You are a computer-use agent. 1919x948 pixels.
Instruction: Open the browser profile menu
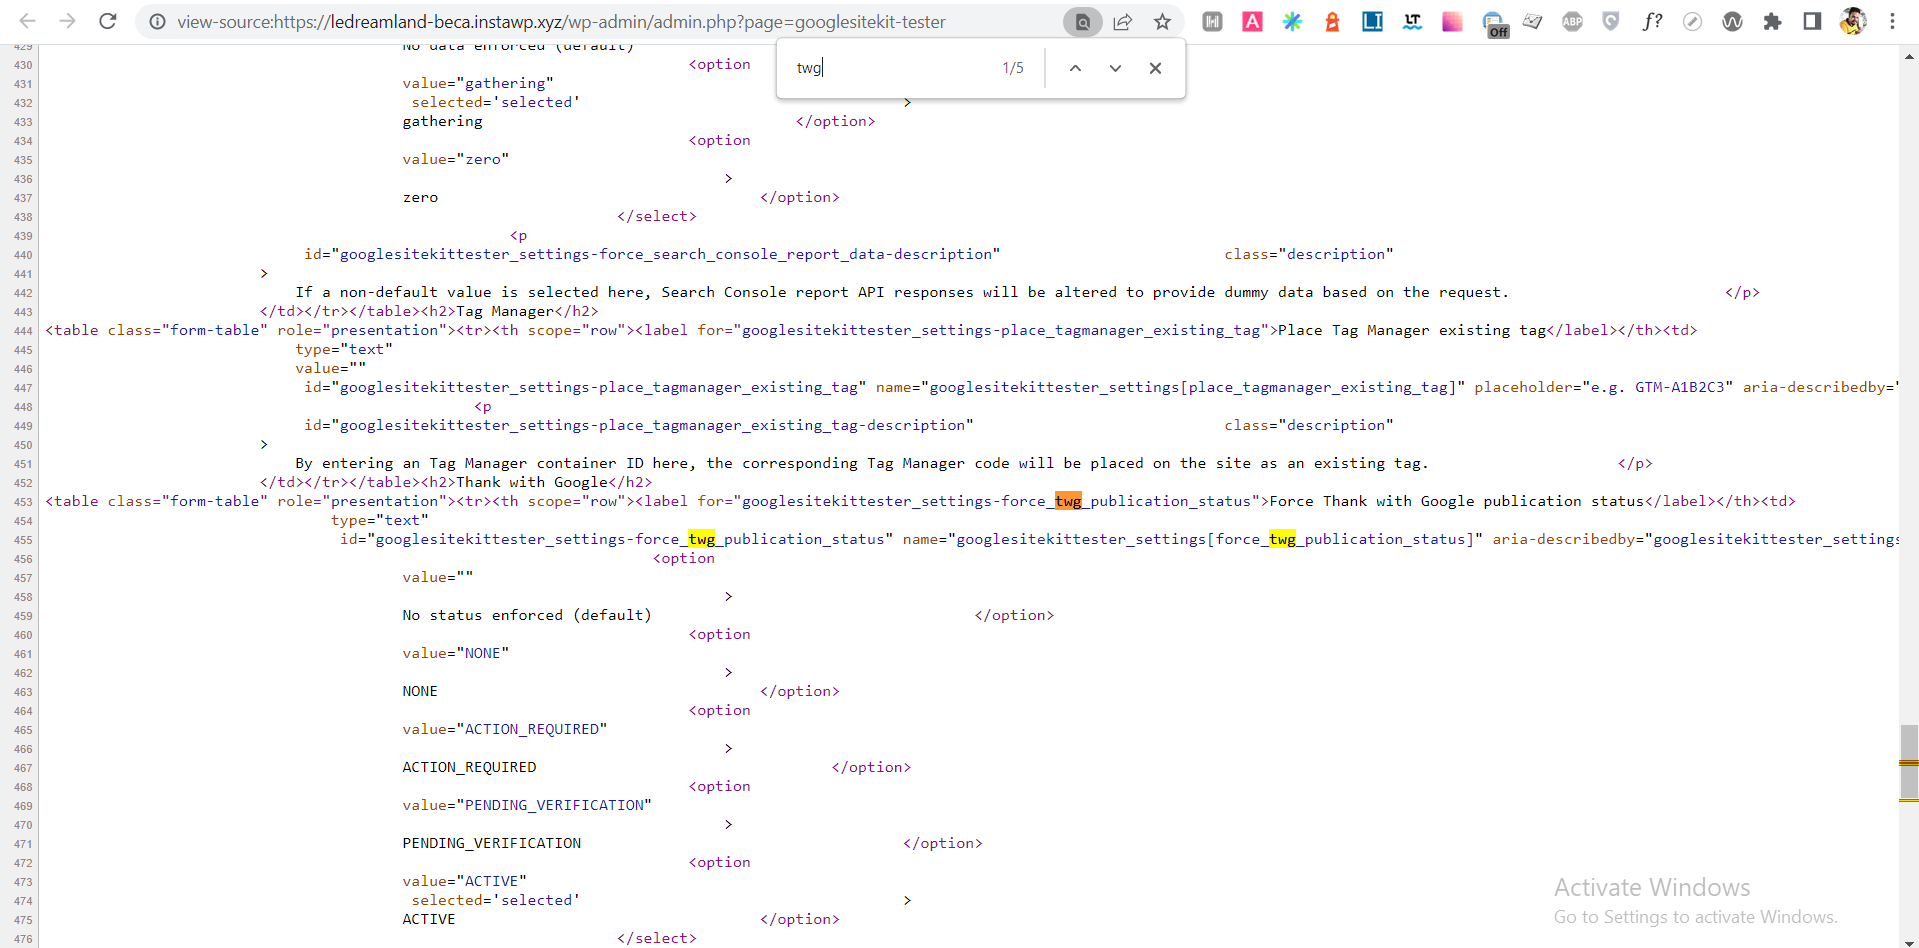click(1853, 21)
